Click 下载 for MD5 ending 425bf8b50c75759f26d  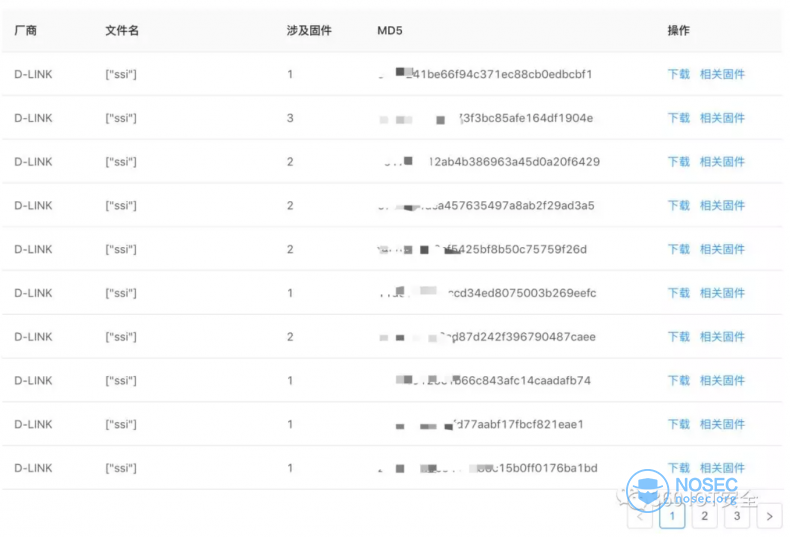point(678,249)
